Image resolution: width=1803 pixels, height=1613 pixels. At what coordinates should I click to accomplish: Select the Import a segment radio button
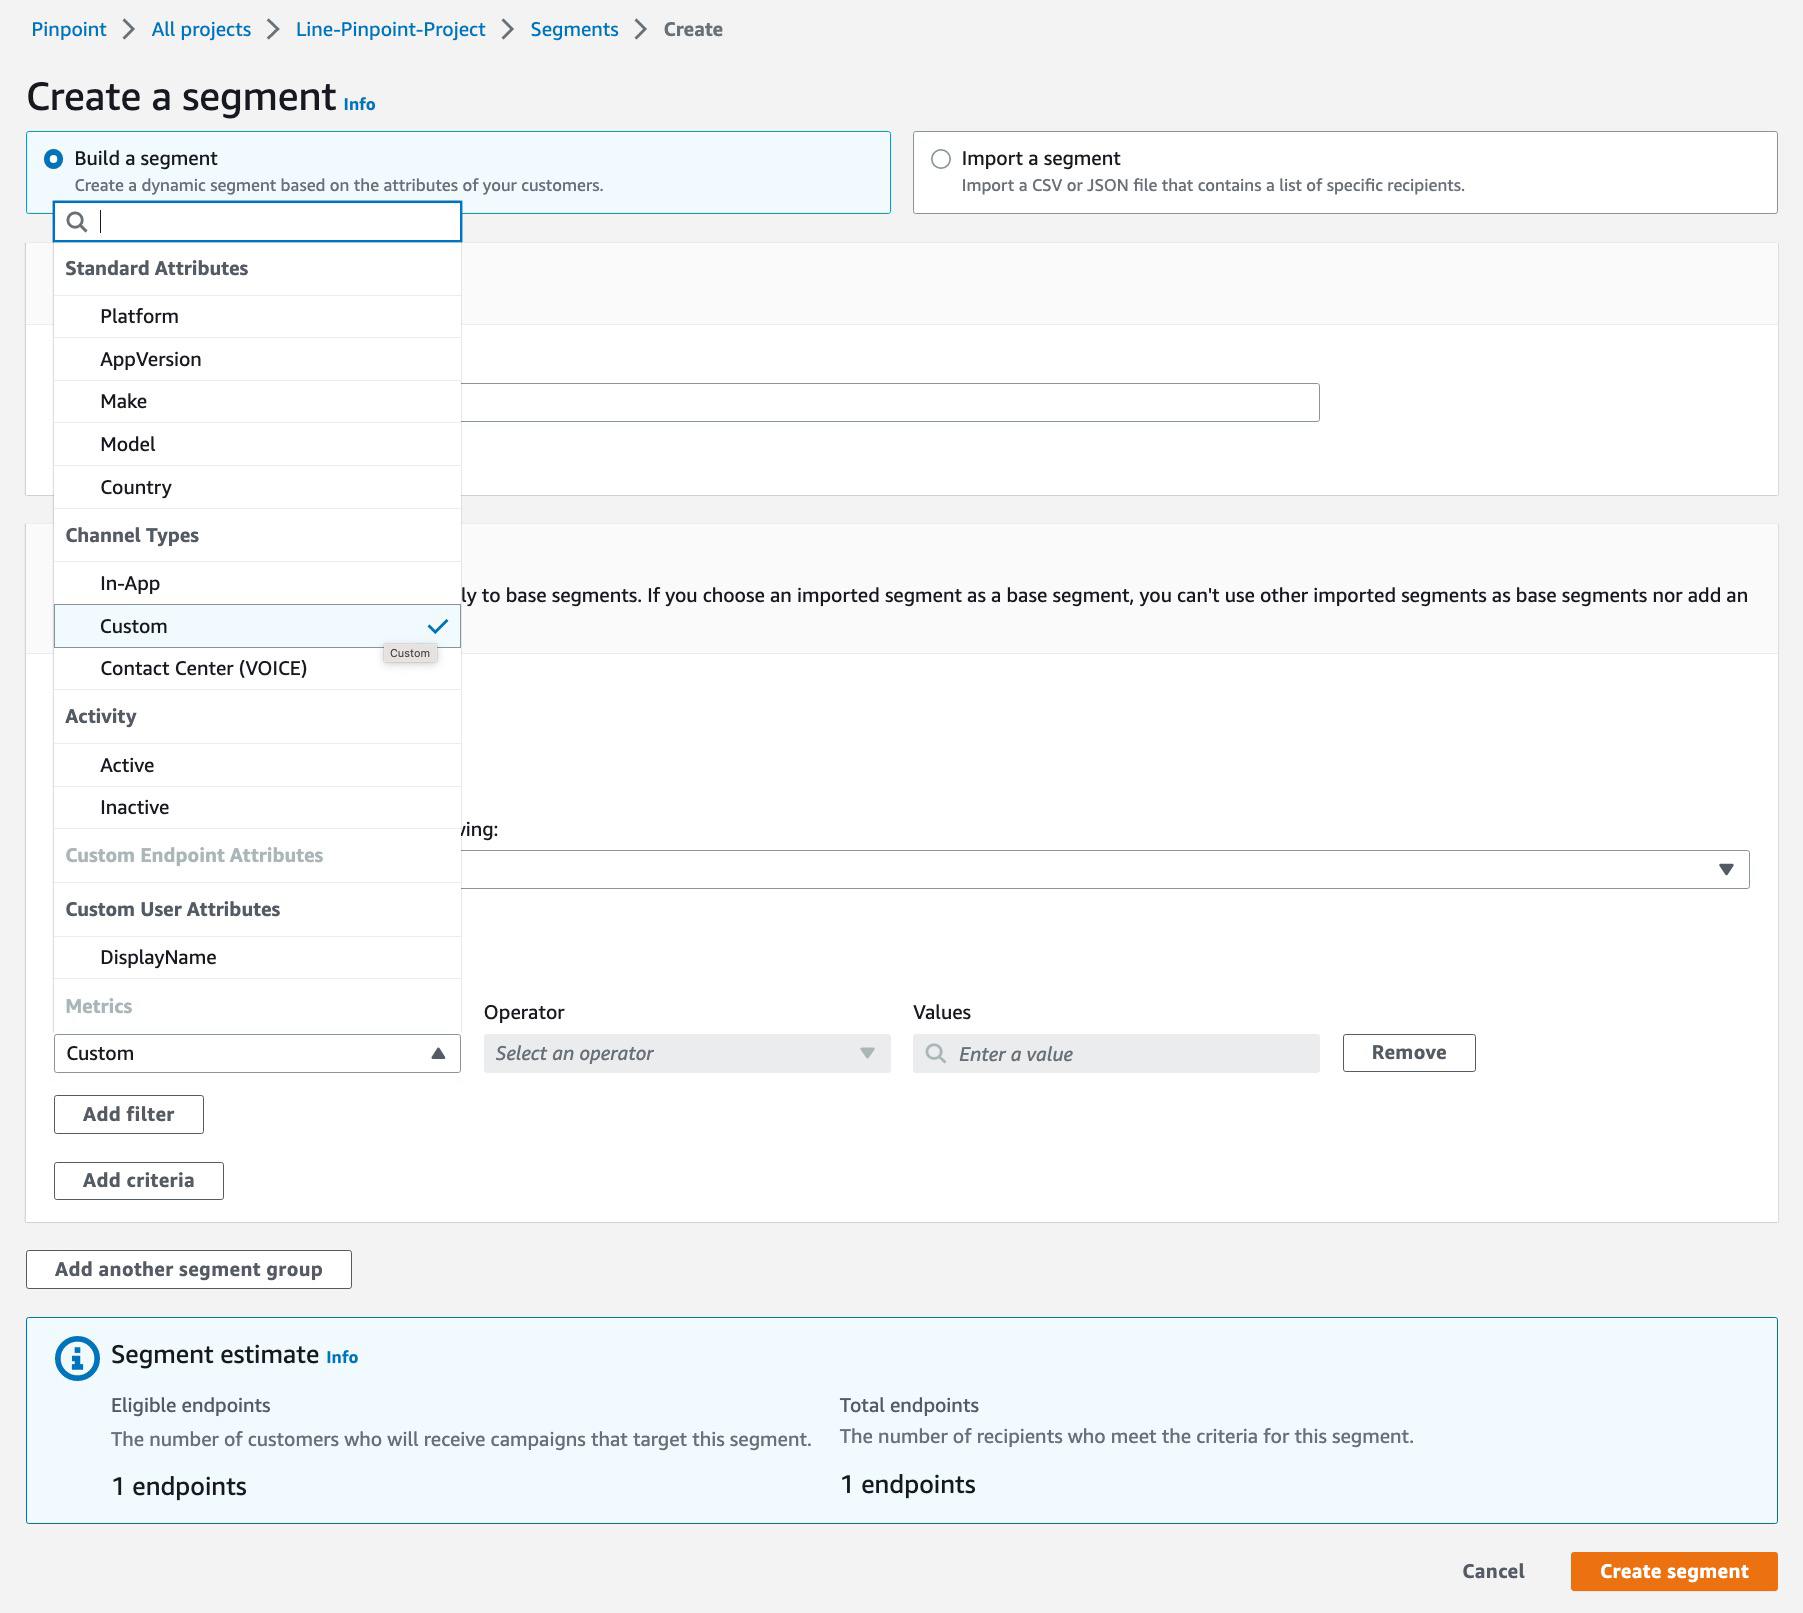point(941,157)
